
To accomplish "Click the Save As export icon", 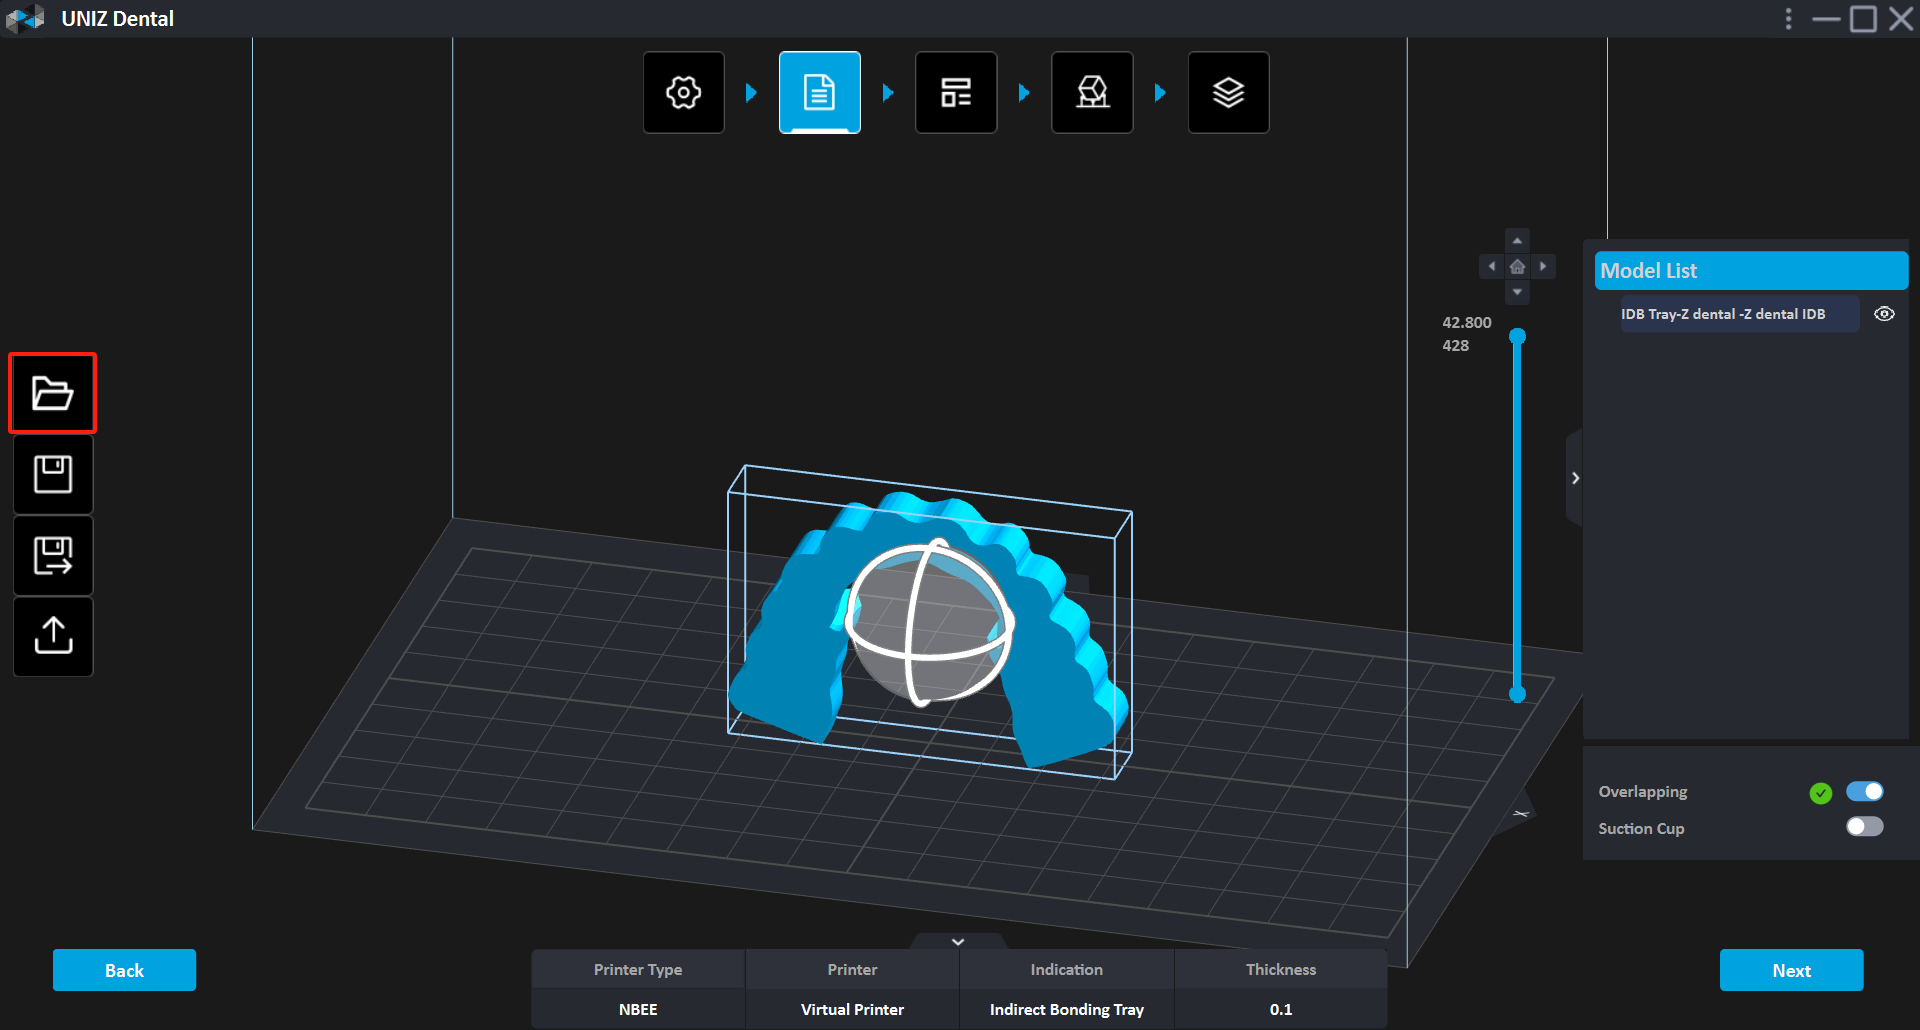I will click(x=53, y=556).
